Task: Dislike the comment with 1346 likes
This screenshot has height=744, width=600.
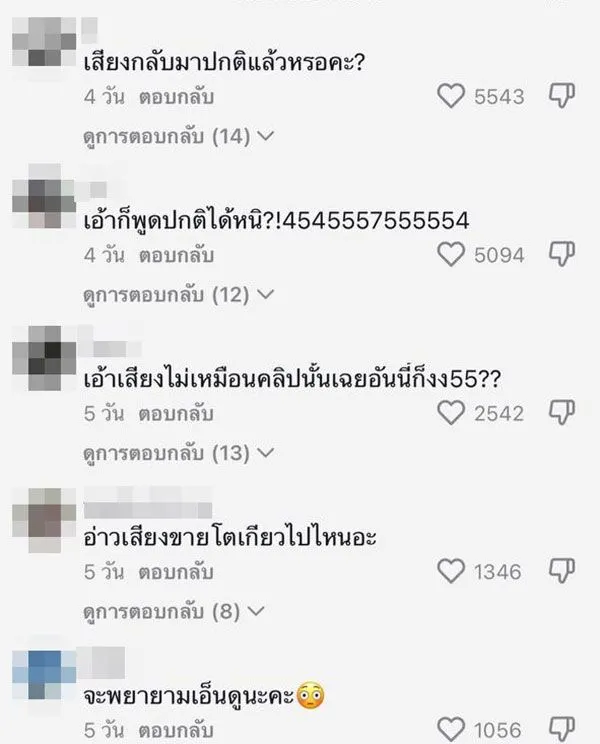Action: 562,571
